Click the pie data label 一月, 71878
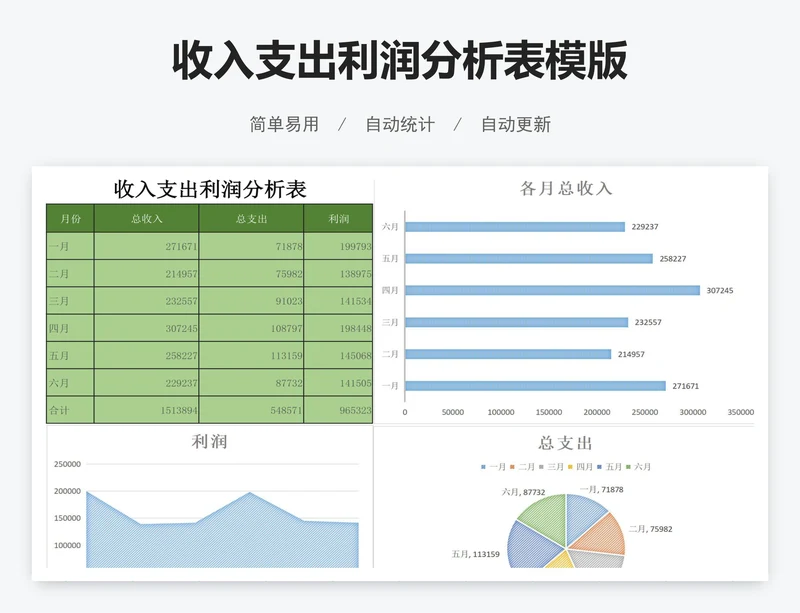This screenshot has height=613, width=800. [602, 489]
